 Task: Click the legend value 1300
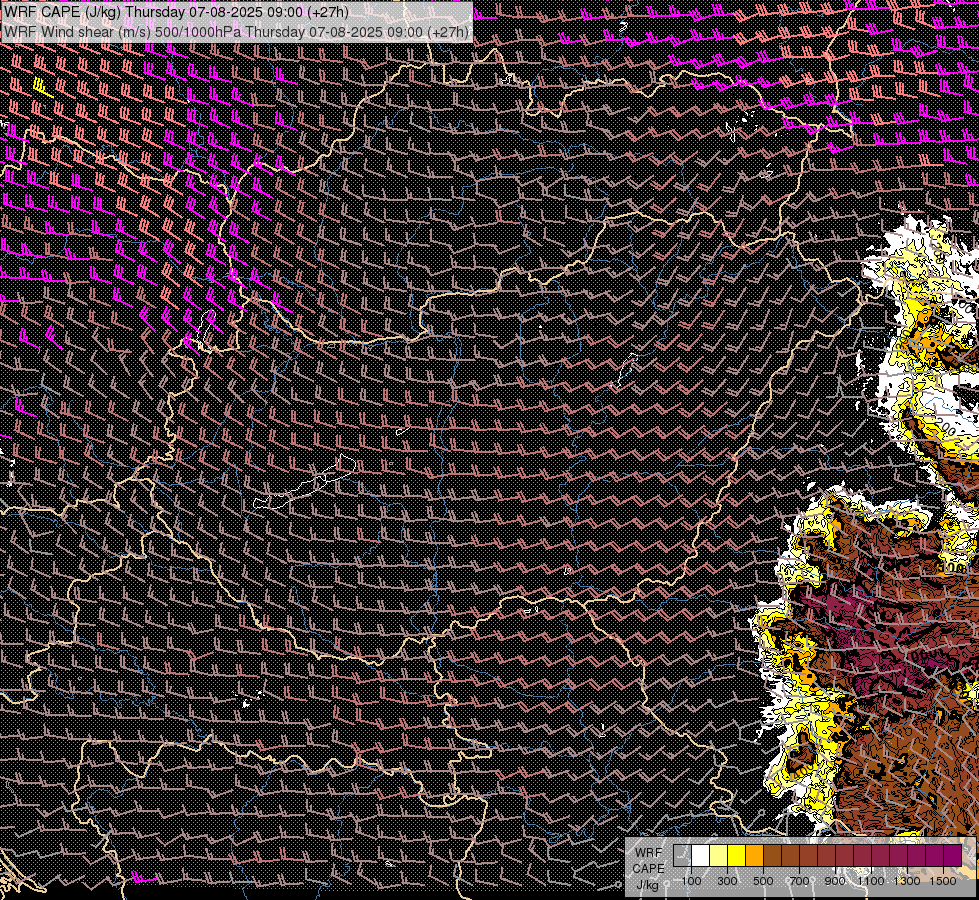coord(907,881)
